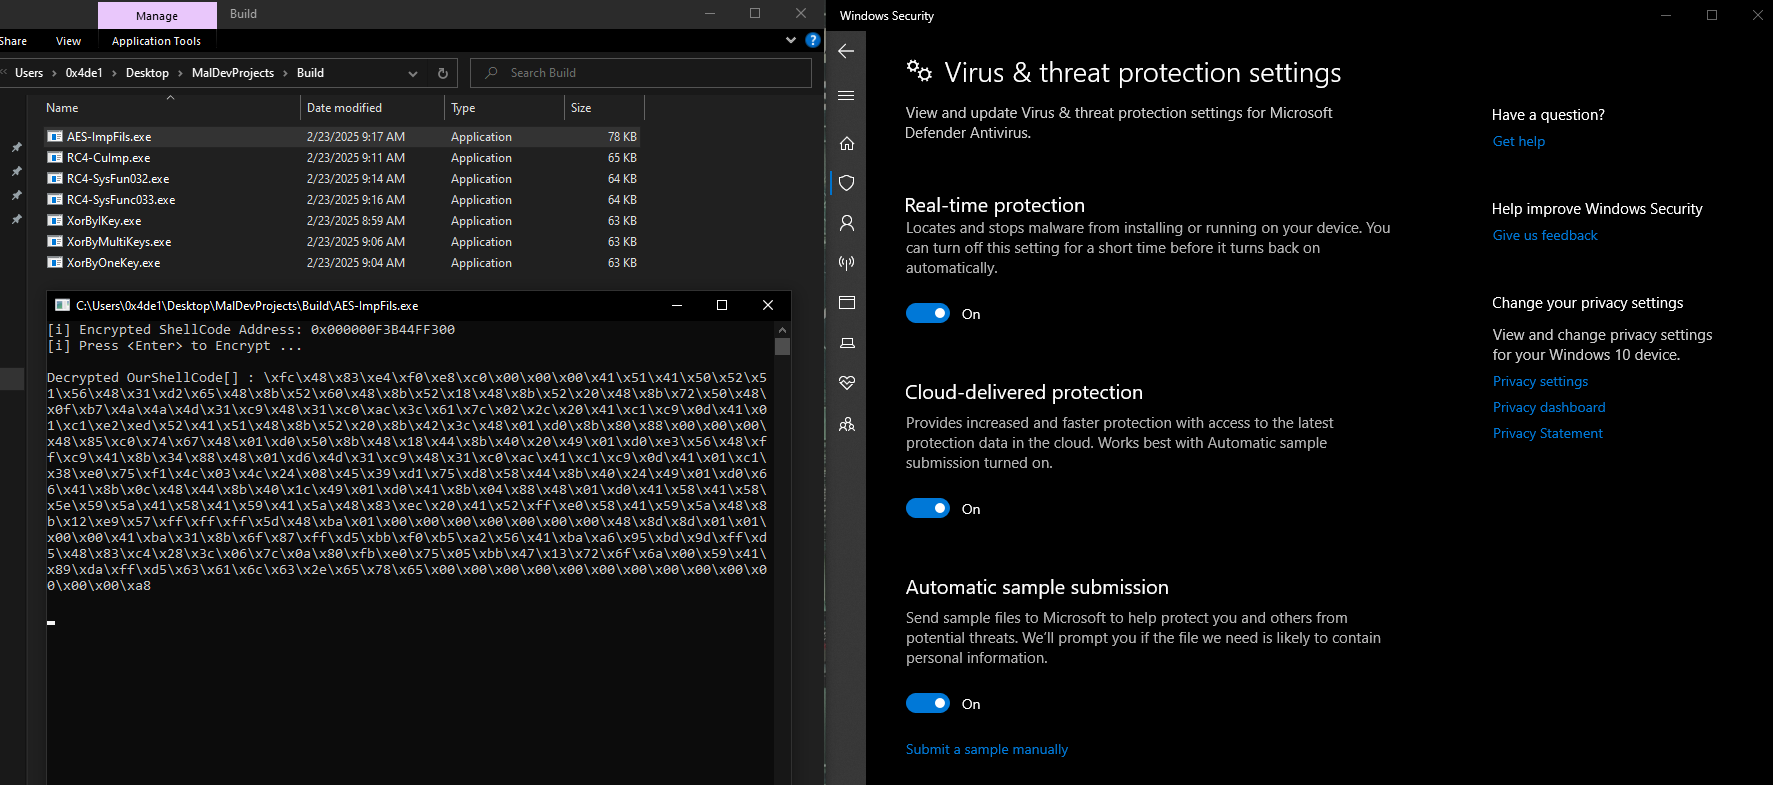Select the Application Tools tab
This screenshot has width=1773, height=785.
pos(157,41)
